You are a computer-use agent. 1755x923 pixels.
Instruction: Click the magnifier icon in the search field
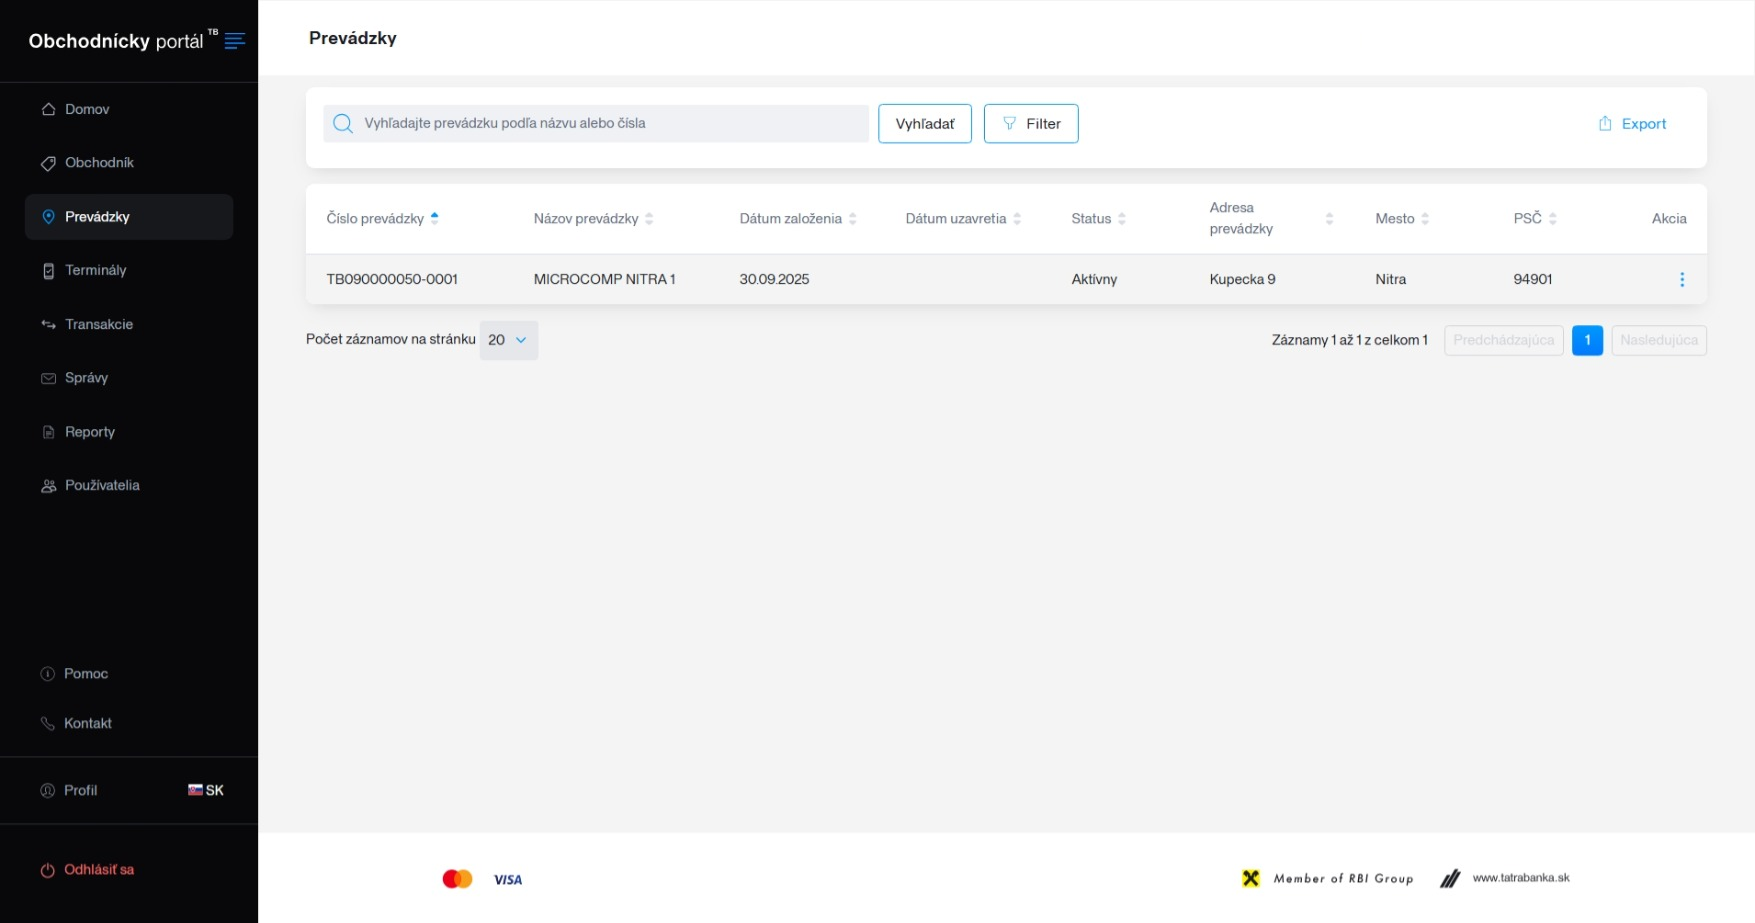coord(343,124)
